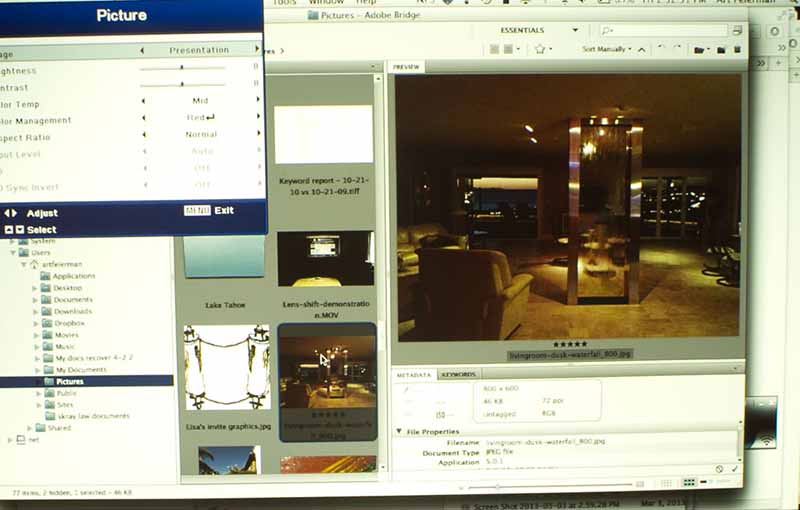Click the livingroom filename label under preview

pyautogui.click(x=570, y=354)
